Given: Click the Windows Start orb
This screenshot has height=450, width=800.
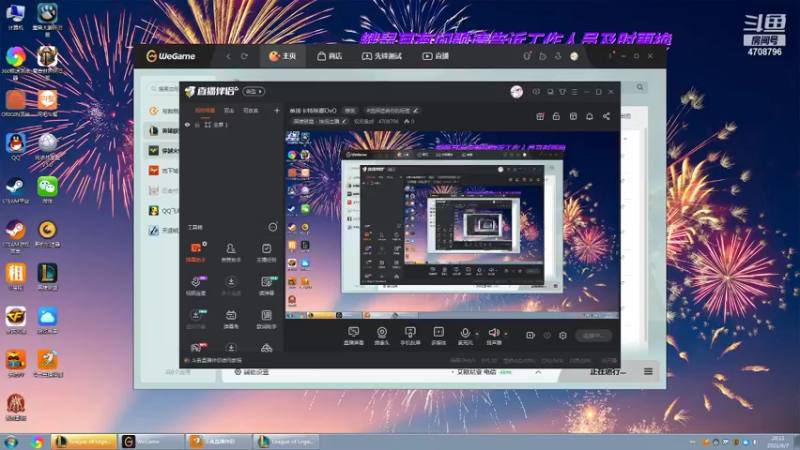Looking at the screenshot, I should [11, 442].
